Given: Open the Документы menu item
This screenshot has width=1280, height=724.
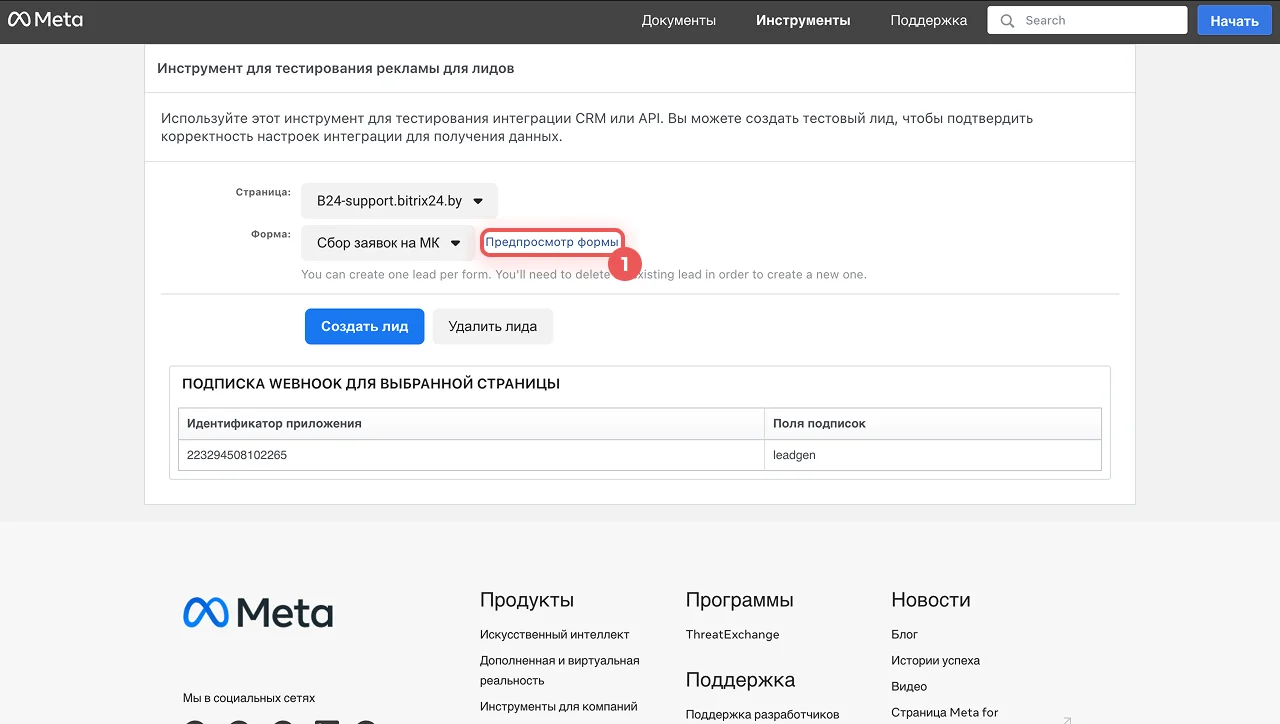Looking at the screenshot, I should coord(678,20).
